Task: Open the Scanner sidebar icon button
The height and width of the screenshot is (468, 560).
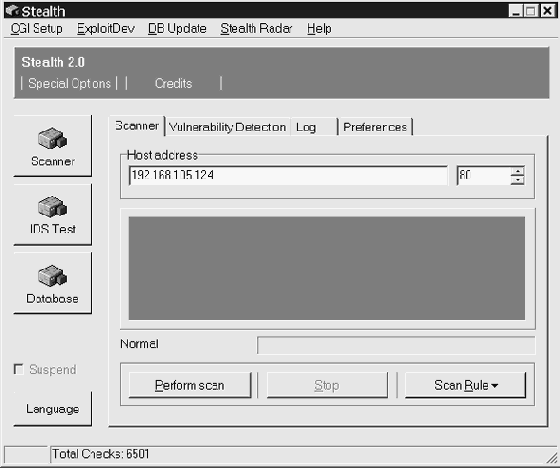Action: (52, 146)
